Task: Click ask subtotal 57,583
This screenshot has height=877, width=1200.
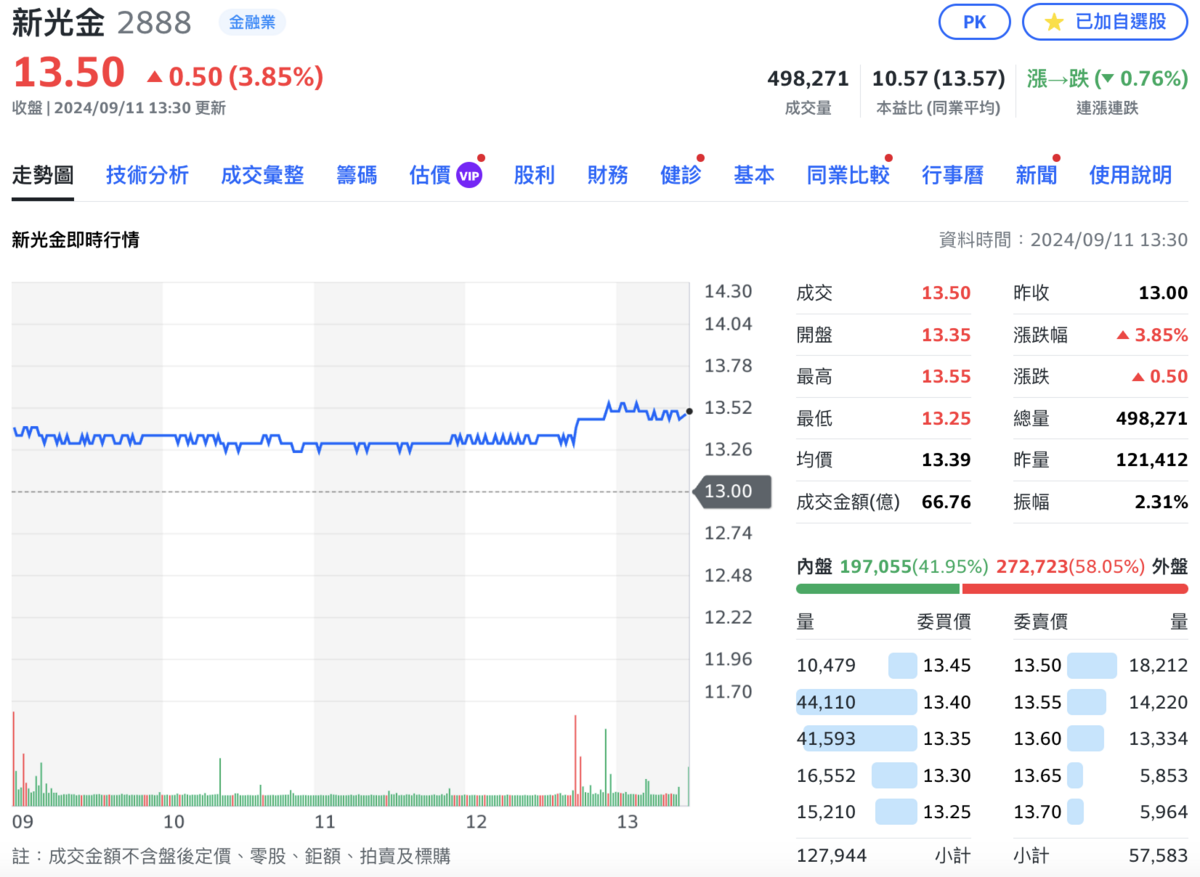Action: tap(1156, 856)
